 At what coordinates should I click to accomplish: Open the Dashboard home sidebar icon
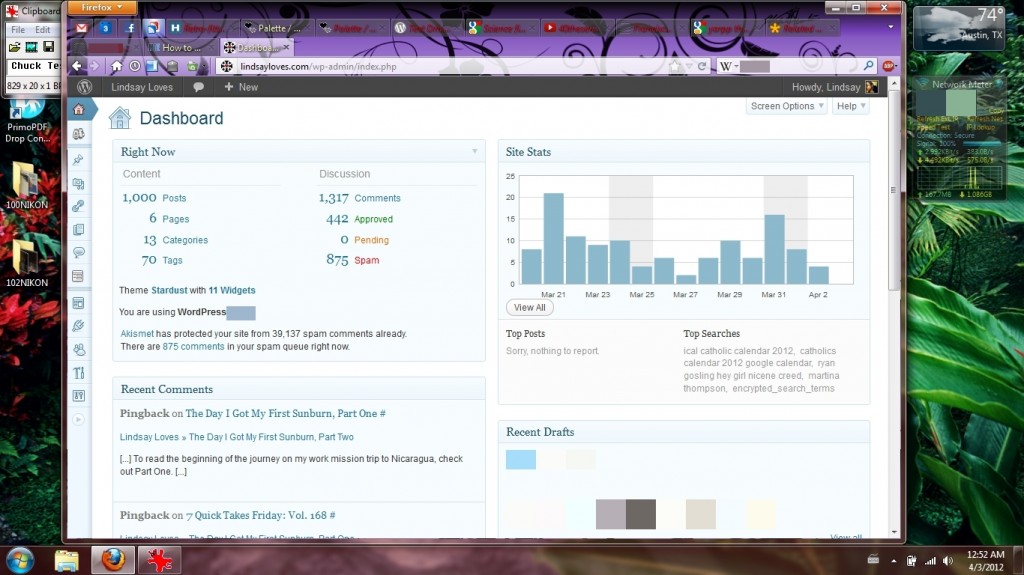pyautogui.click(x=79, y=110)
